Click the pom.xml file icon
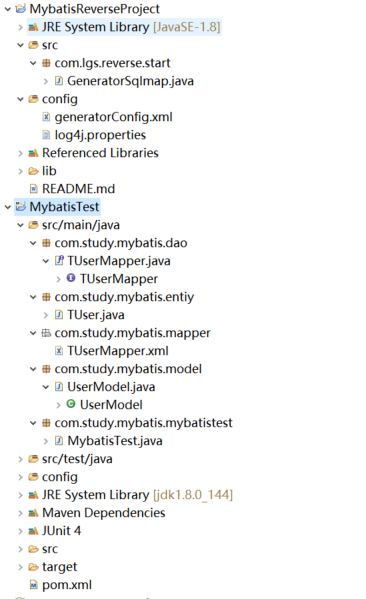The height and width of the screenshot is (599, 366). tap(34, 585)
